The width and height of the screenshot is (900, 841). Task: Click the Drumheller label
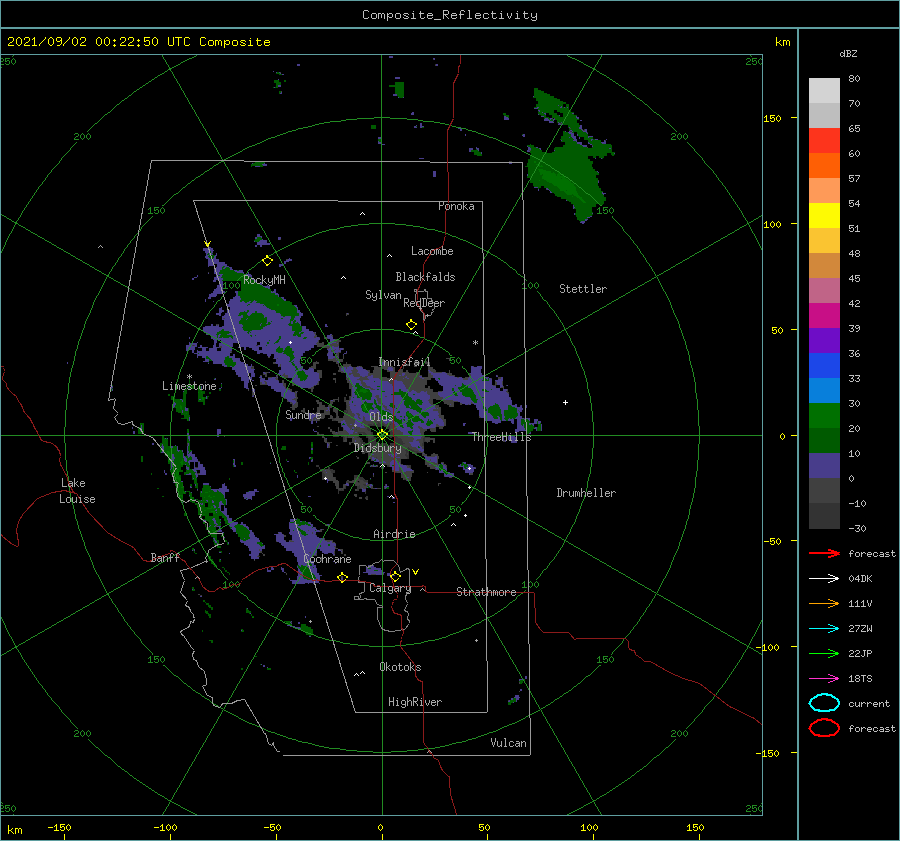tap(586, 493)
